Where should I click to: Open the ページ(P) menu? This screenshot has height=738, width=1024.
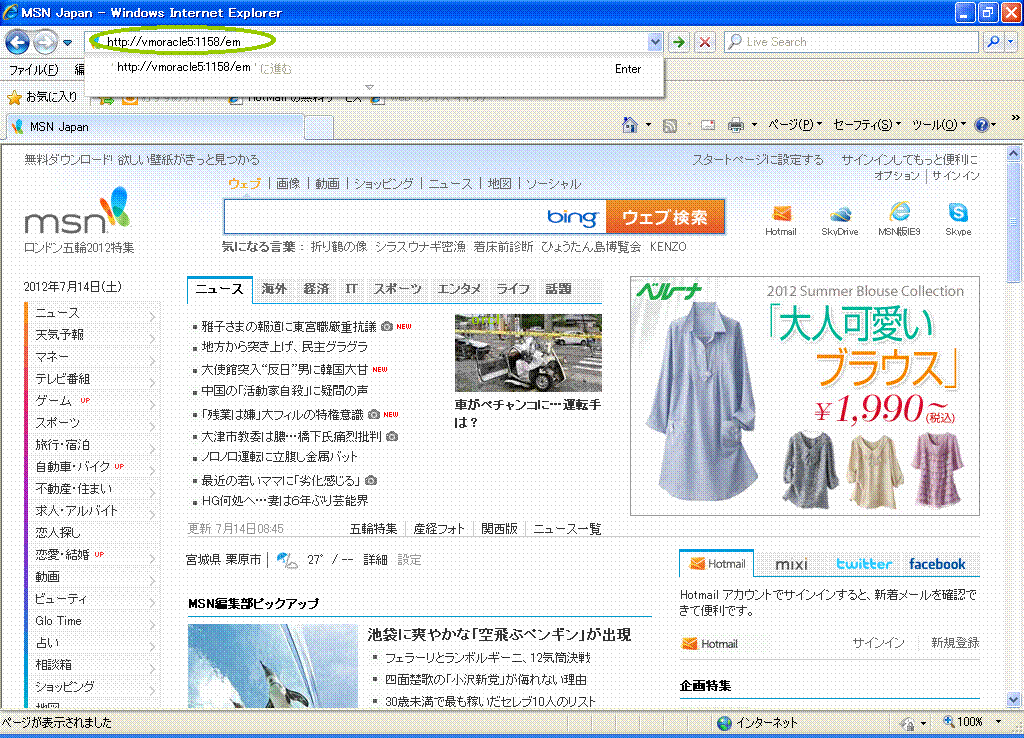pos(795,125)
